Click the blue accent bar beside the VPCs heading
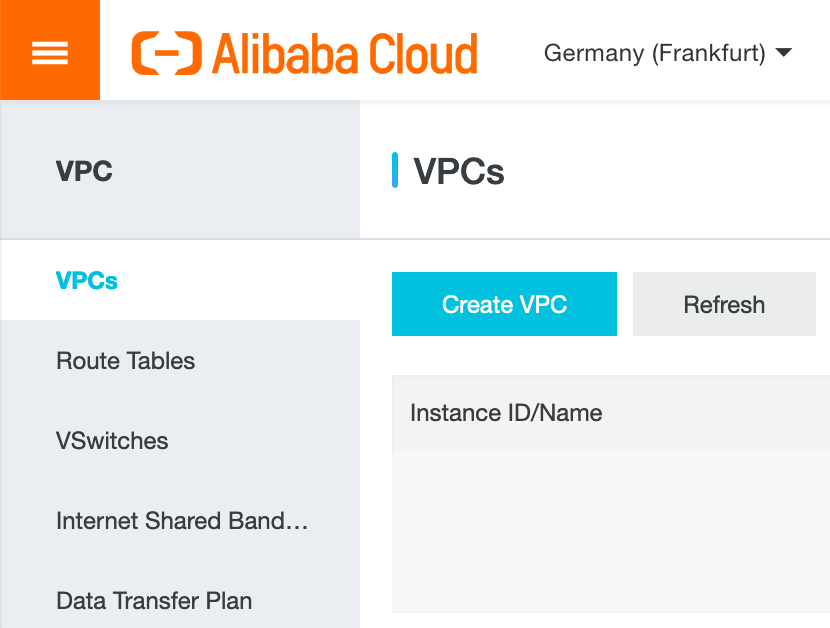The image size is (830, 628). (395, 170)
